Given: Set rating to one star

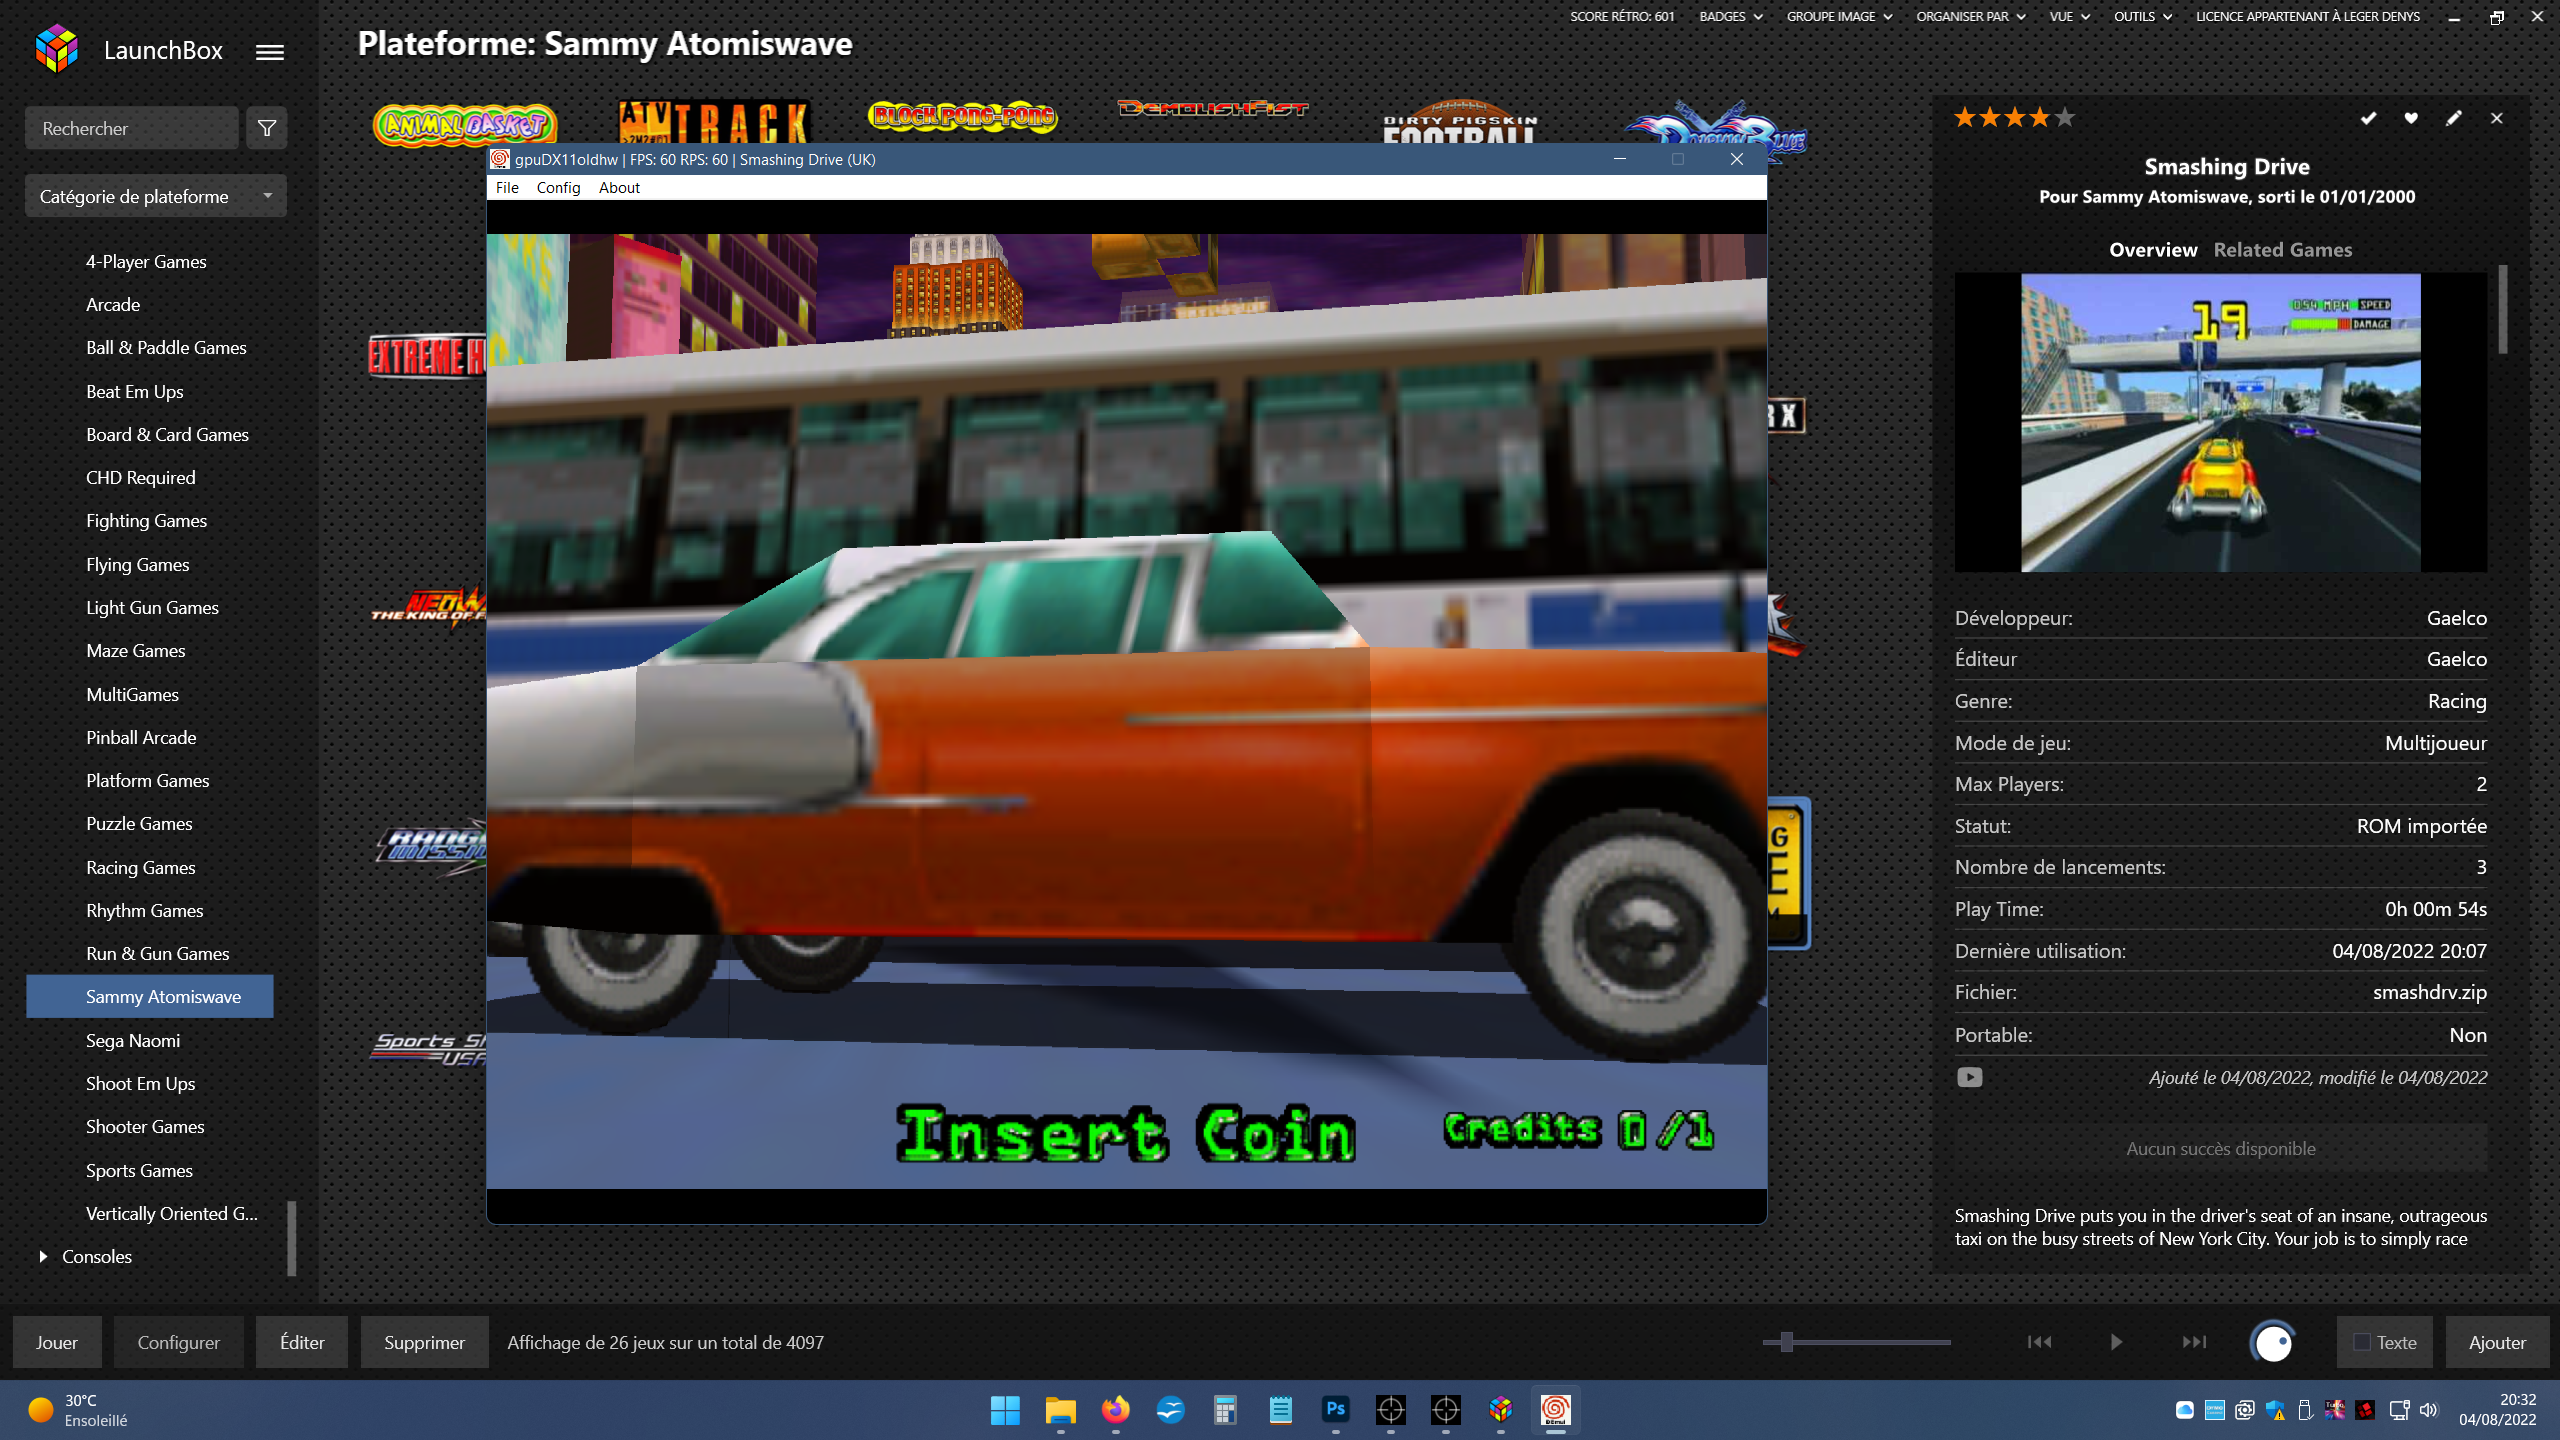Looking at the screenshot, I should (x=1965, y=118).
